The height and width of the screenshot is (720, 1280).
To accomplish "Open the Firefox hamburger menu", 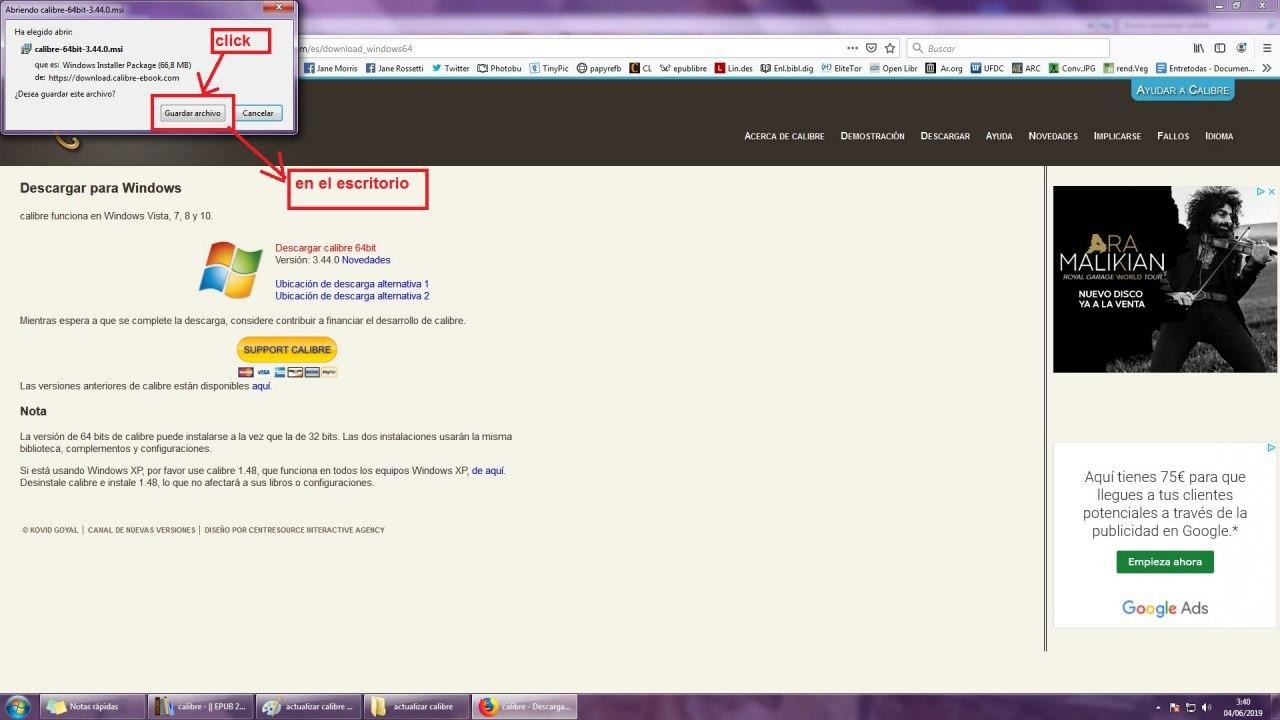I will (x=1267, y=48).
